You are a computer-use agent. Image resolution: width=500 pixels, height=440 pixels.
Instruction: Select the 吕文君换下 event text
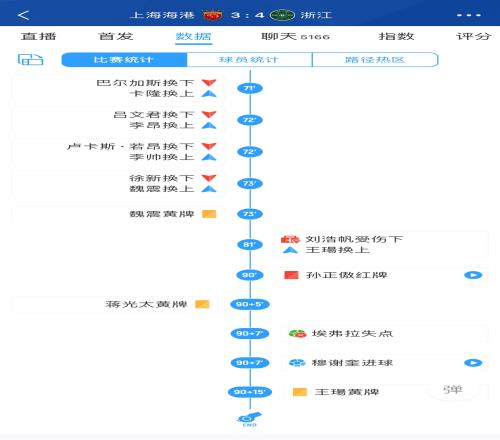153,114
